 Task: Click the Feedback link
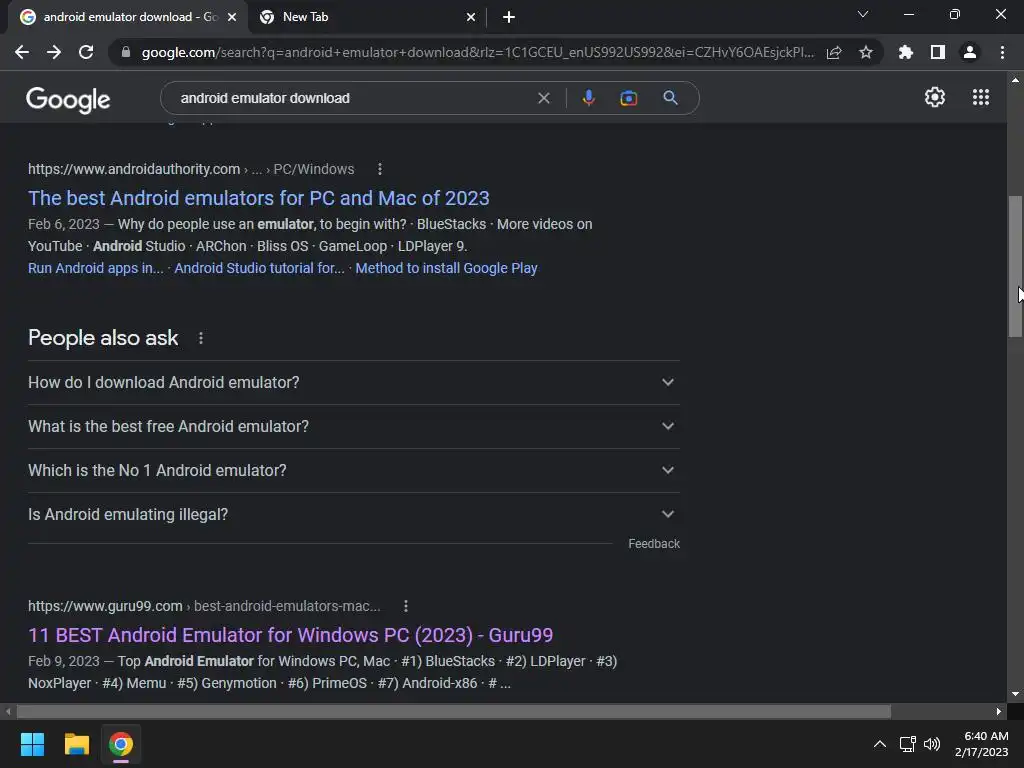point(654,544)
